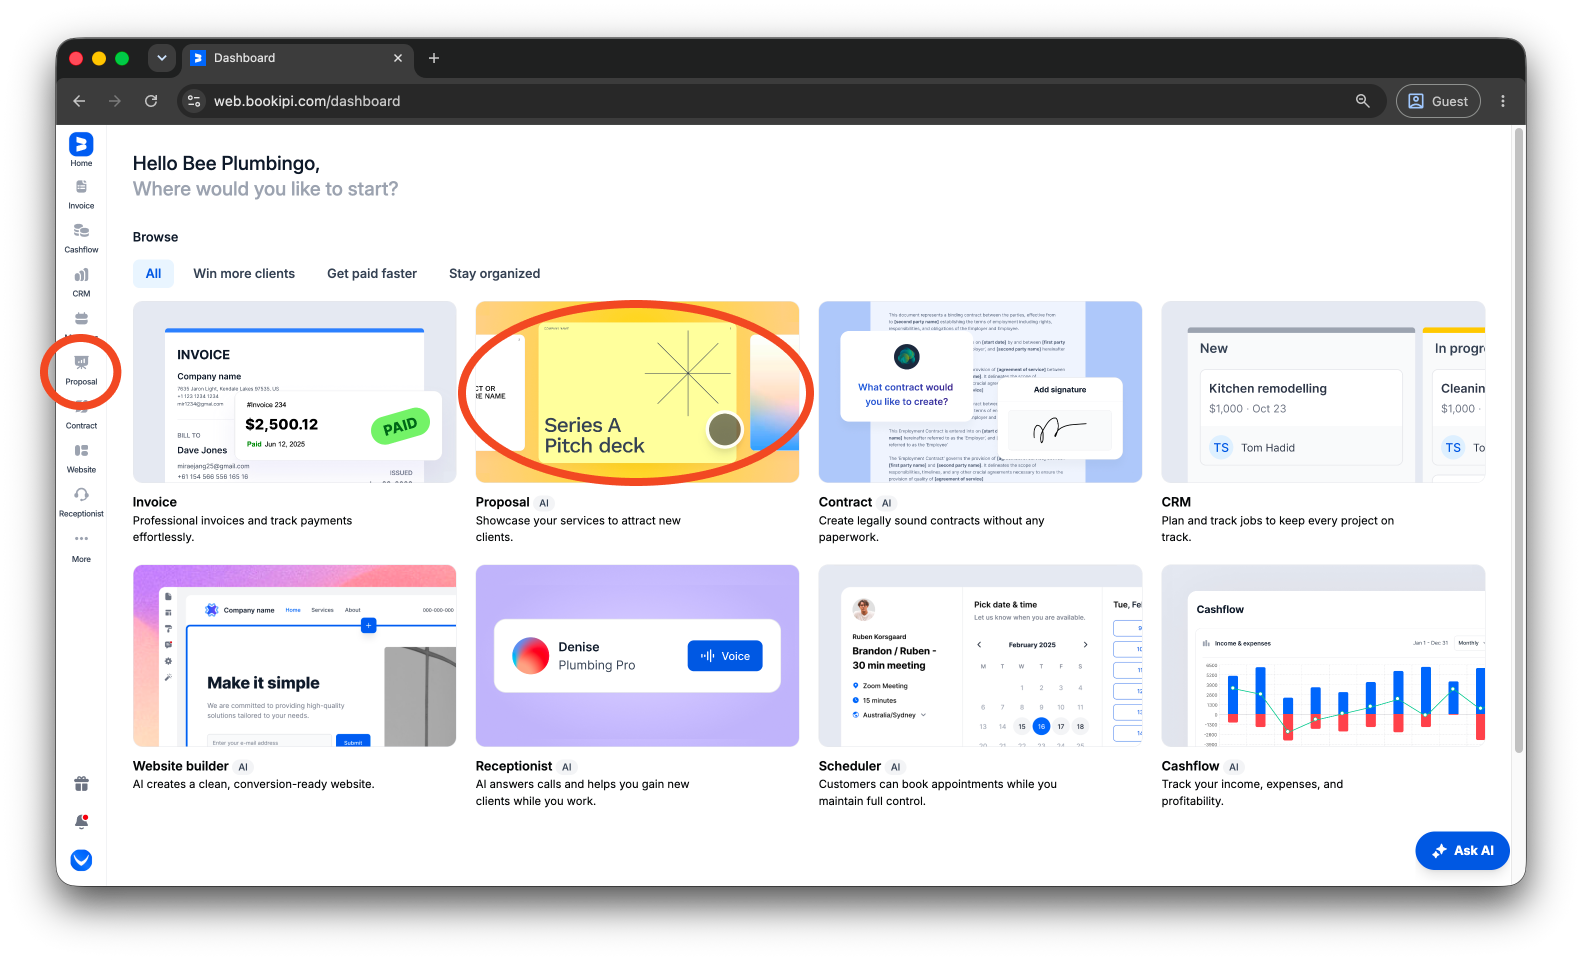
Task: Click the Proposal card title
Action: click(502, 503)
